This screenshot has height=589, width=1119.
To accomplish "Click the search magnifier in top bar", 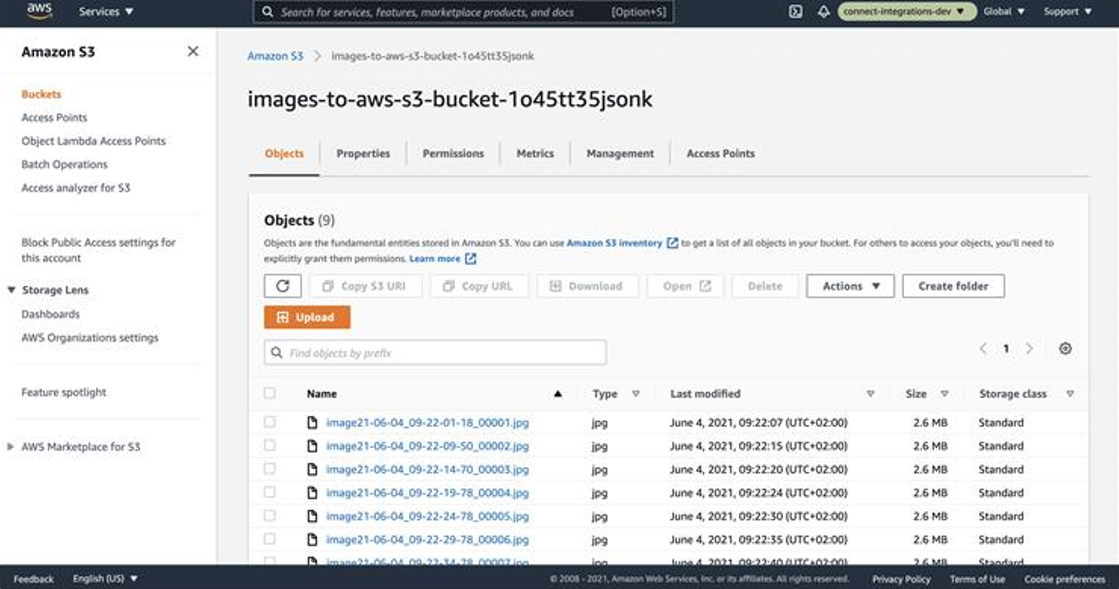I will 268,12.
